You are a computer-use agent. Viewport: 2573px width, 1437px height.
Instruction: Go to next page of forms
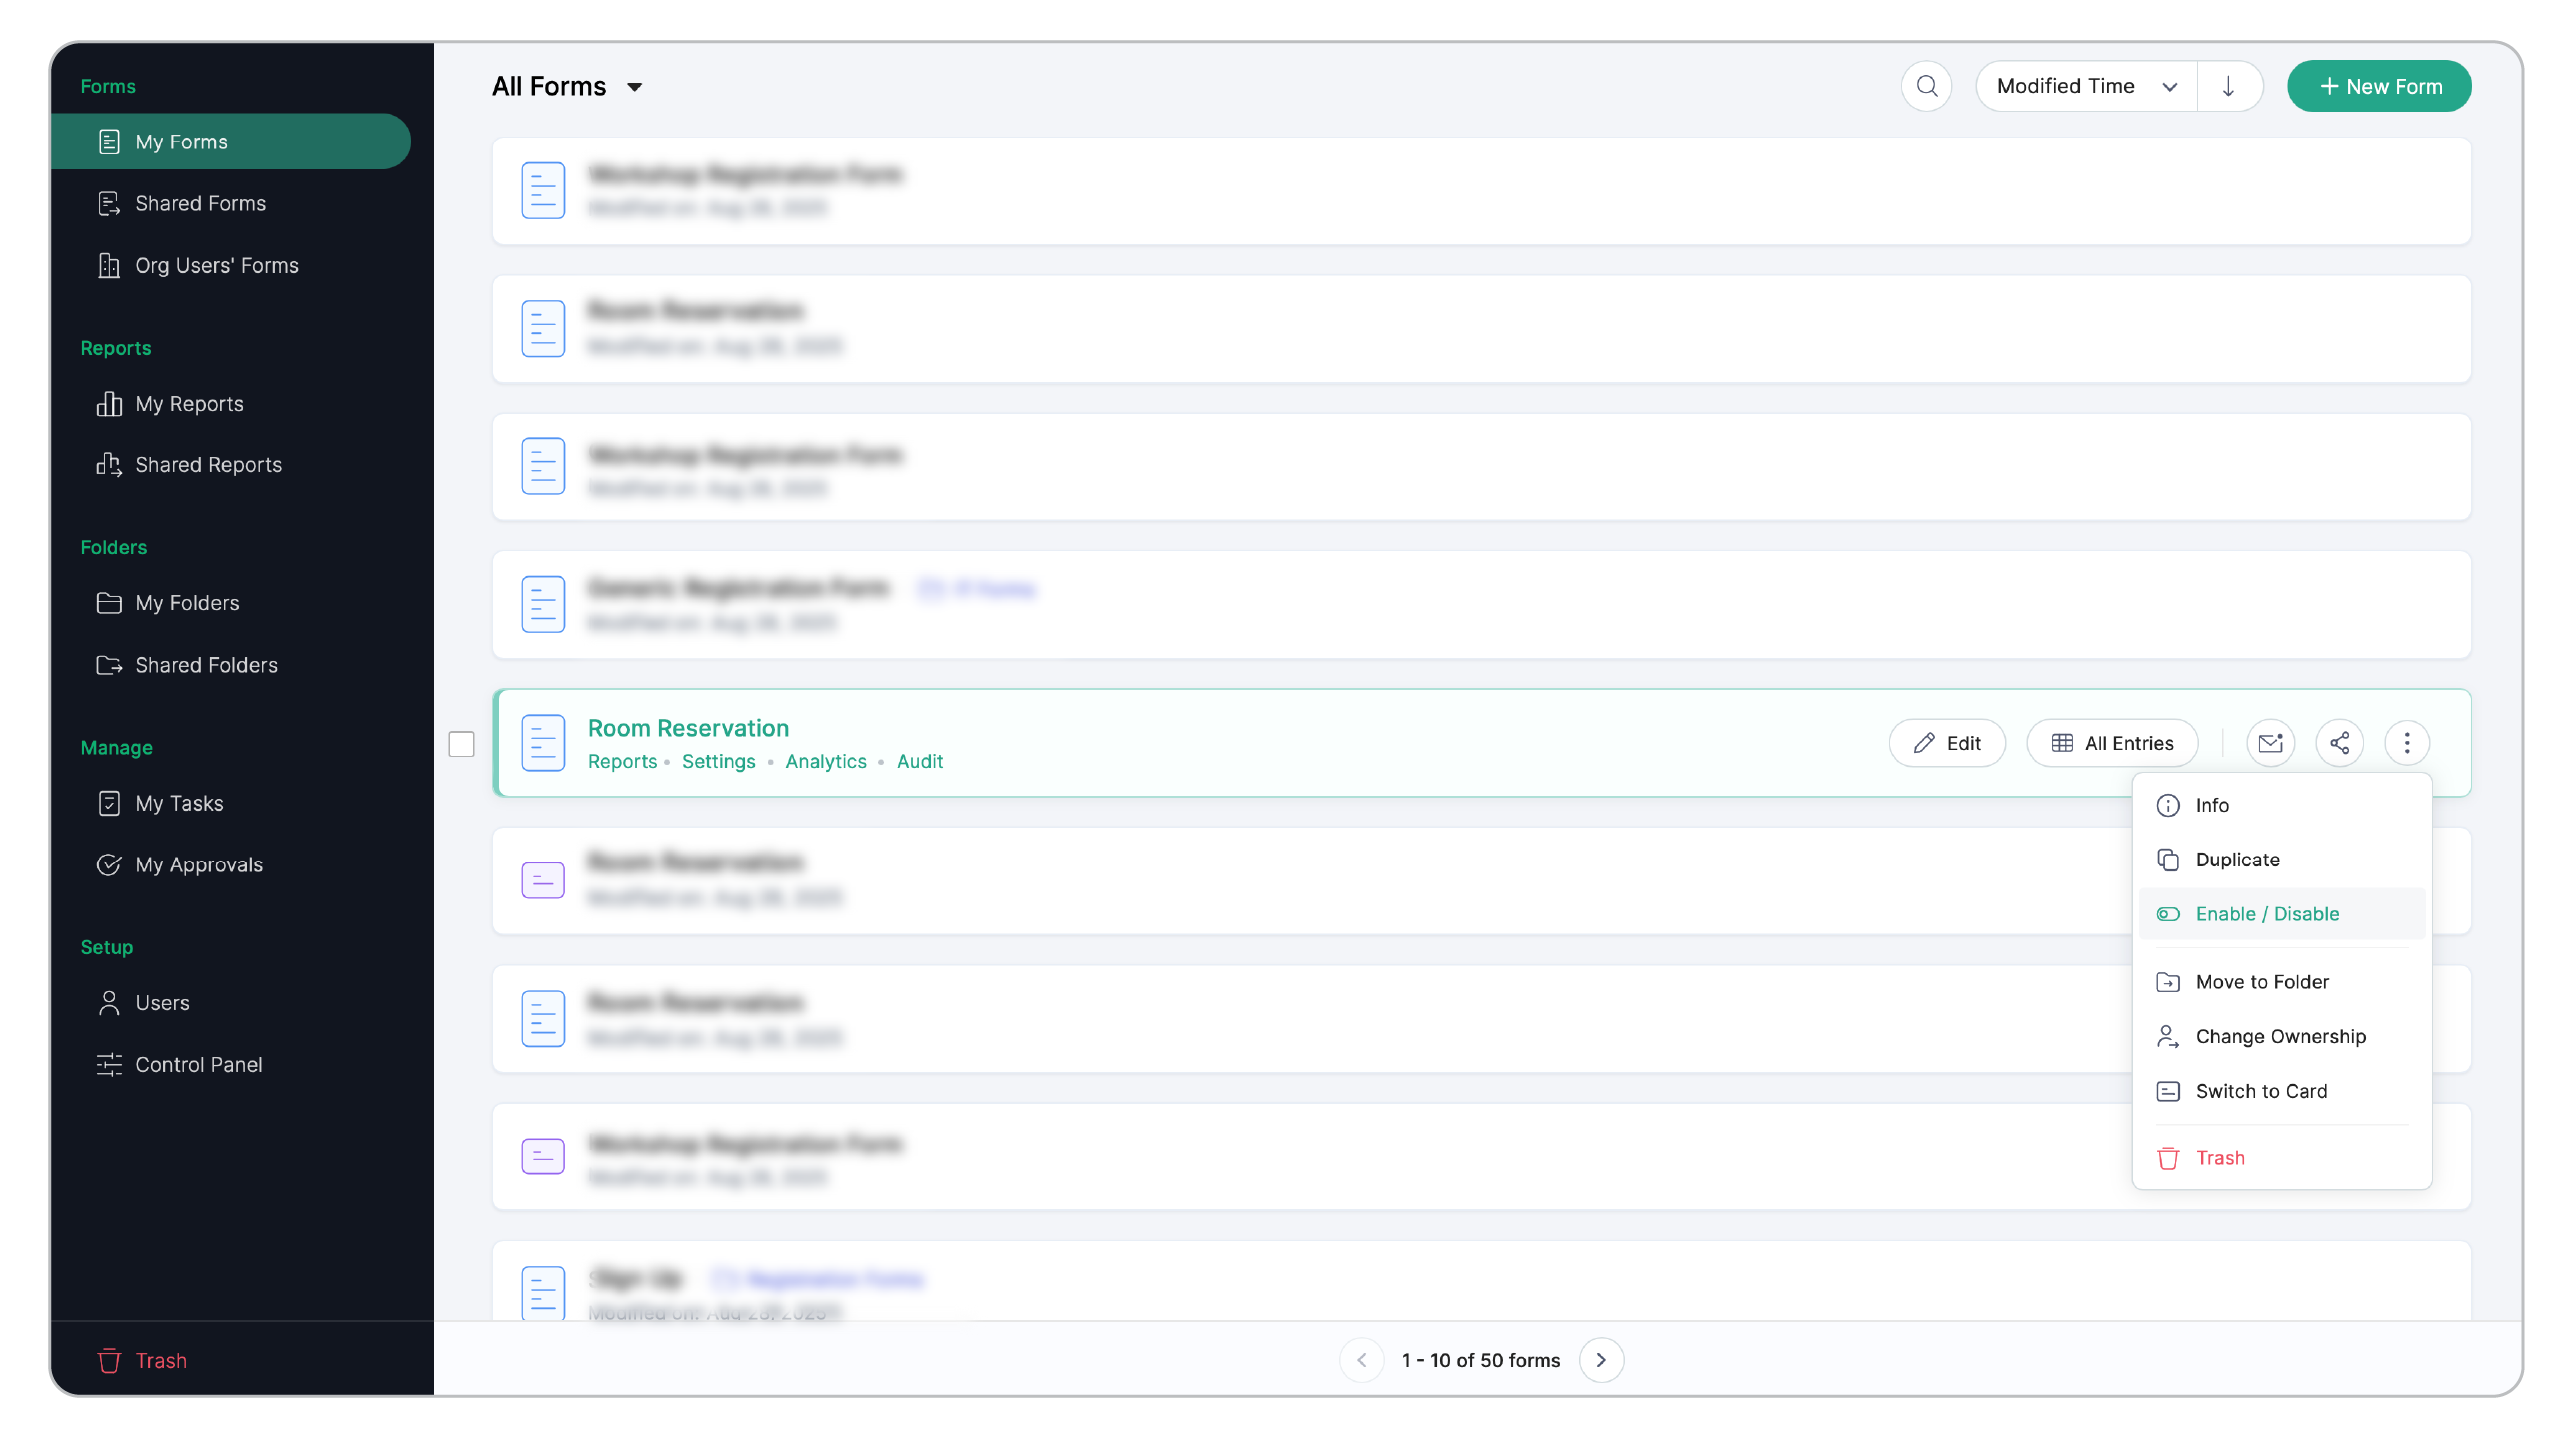tap(1601, 1360)
